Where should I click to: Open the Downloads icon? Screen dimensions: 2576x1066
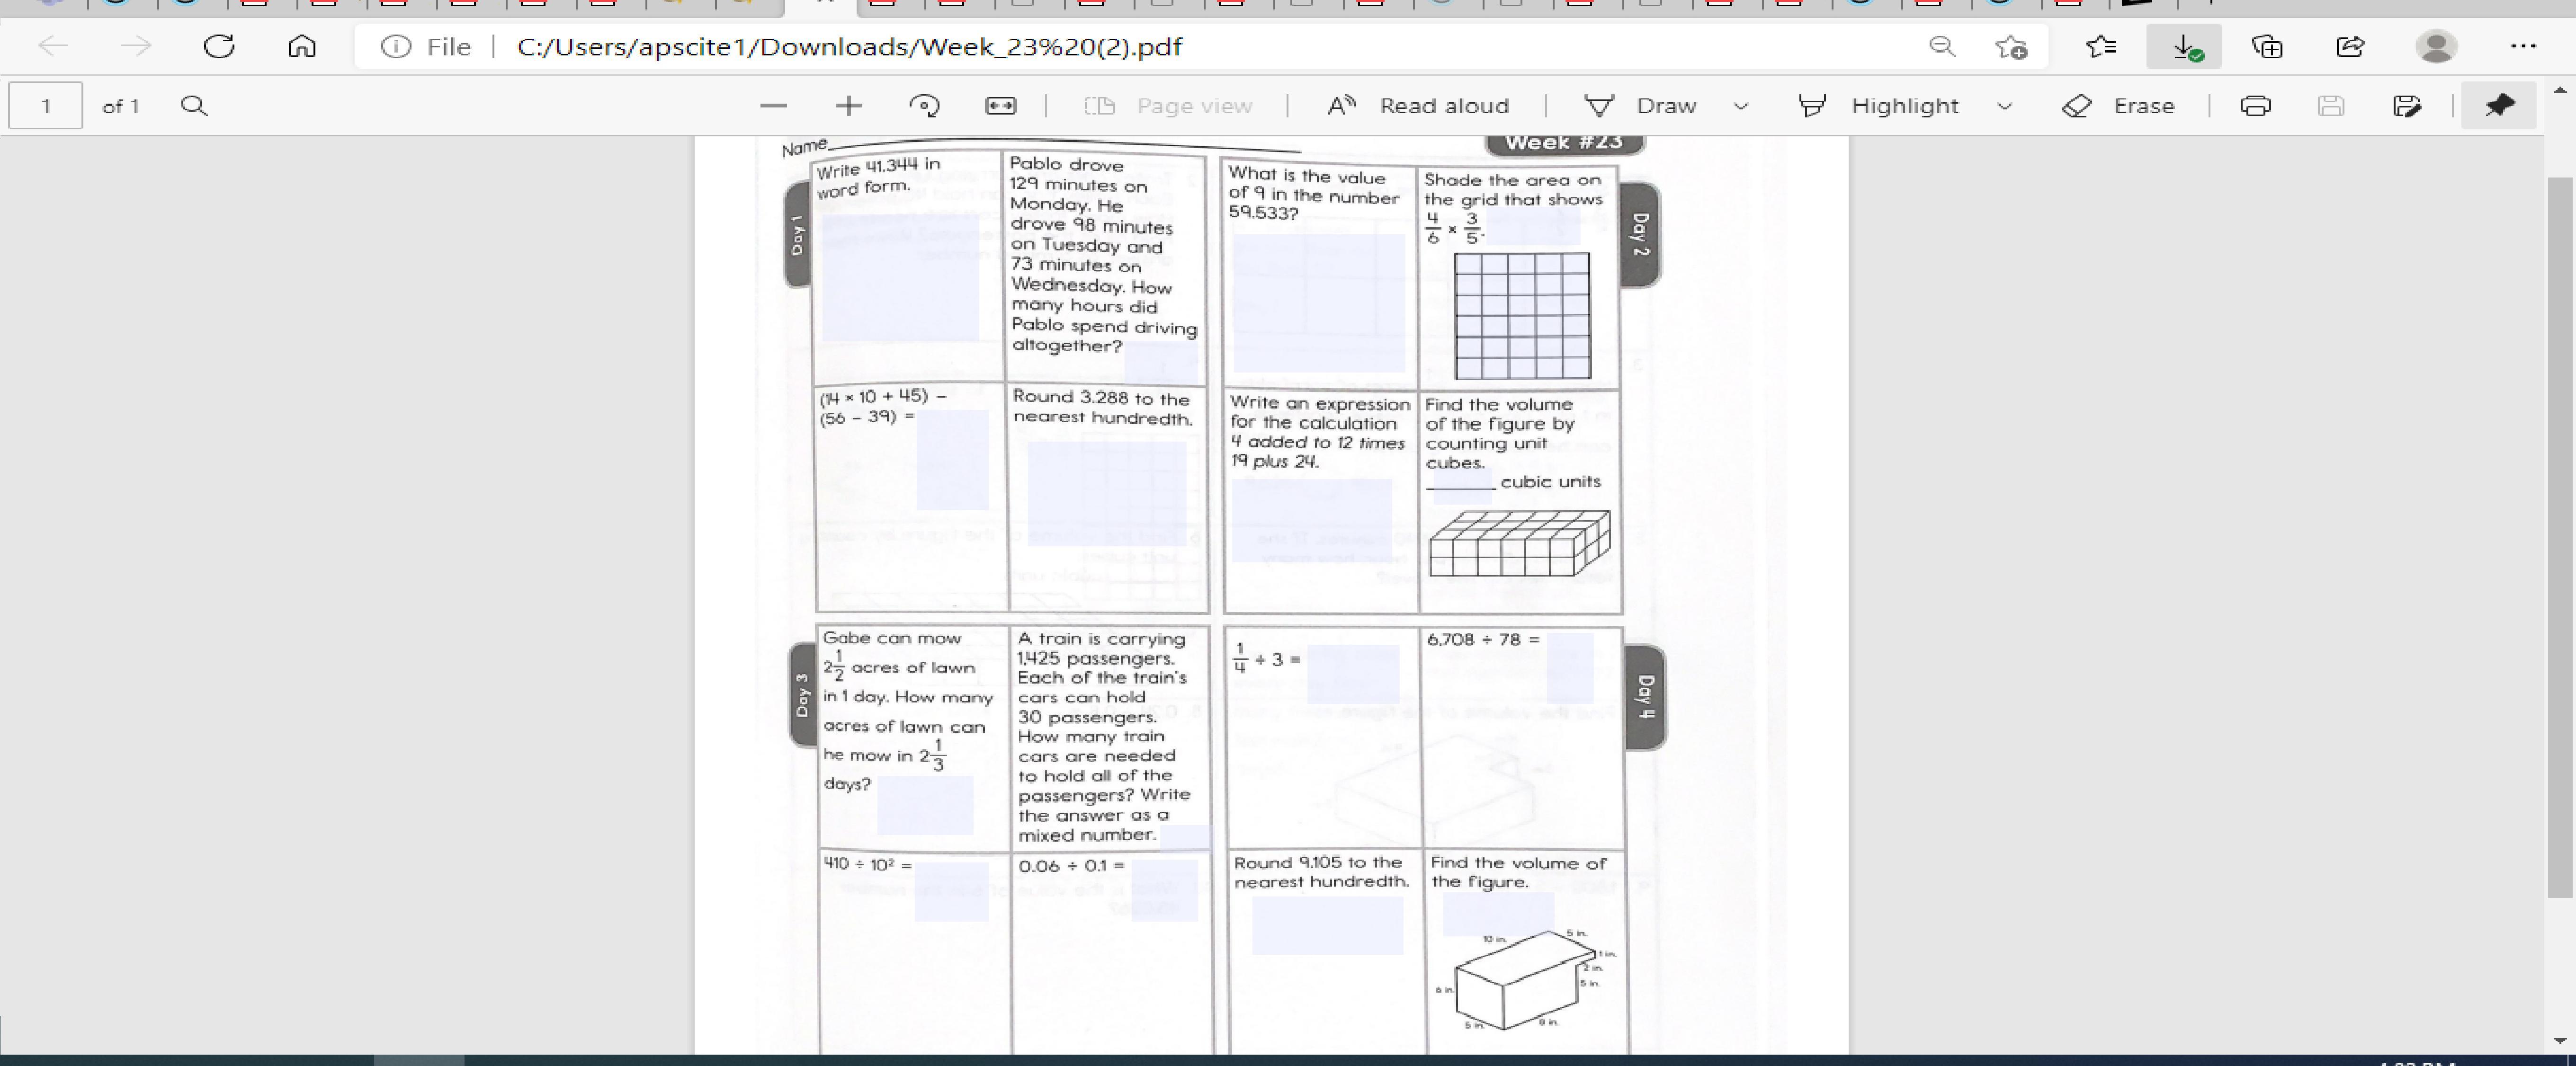click(2184, 47)
